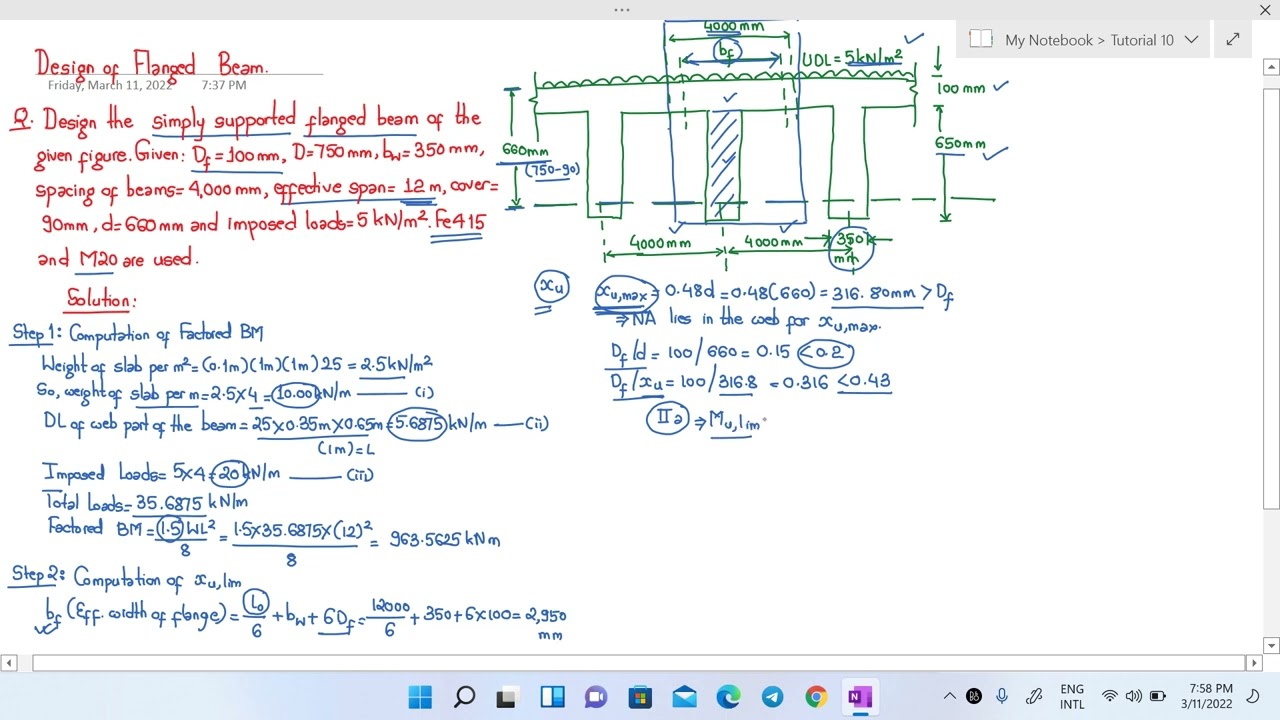Click My Notebook > Tutorial 10 breadcrumb text

click(x=1089, y=40)
